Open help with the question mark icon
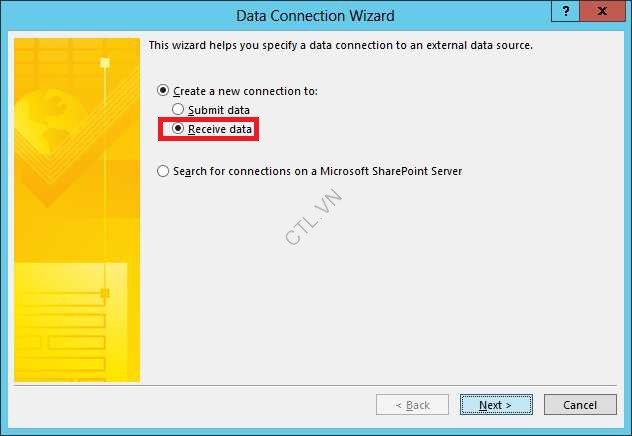 pyautogui.click(x=565, y=11)
